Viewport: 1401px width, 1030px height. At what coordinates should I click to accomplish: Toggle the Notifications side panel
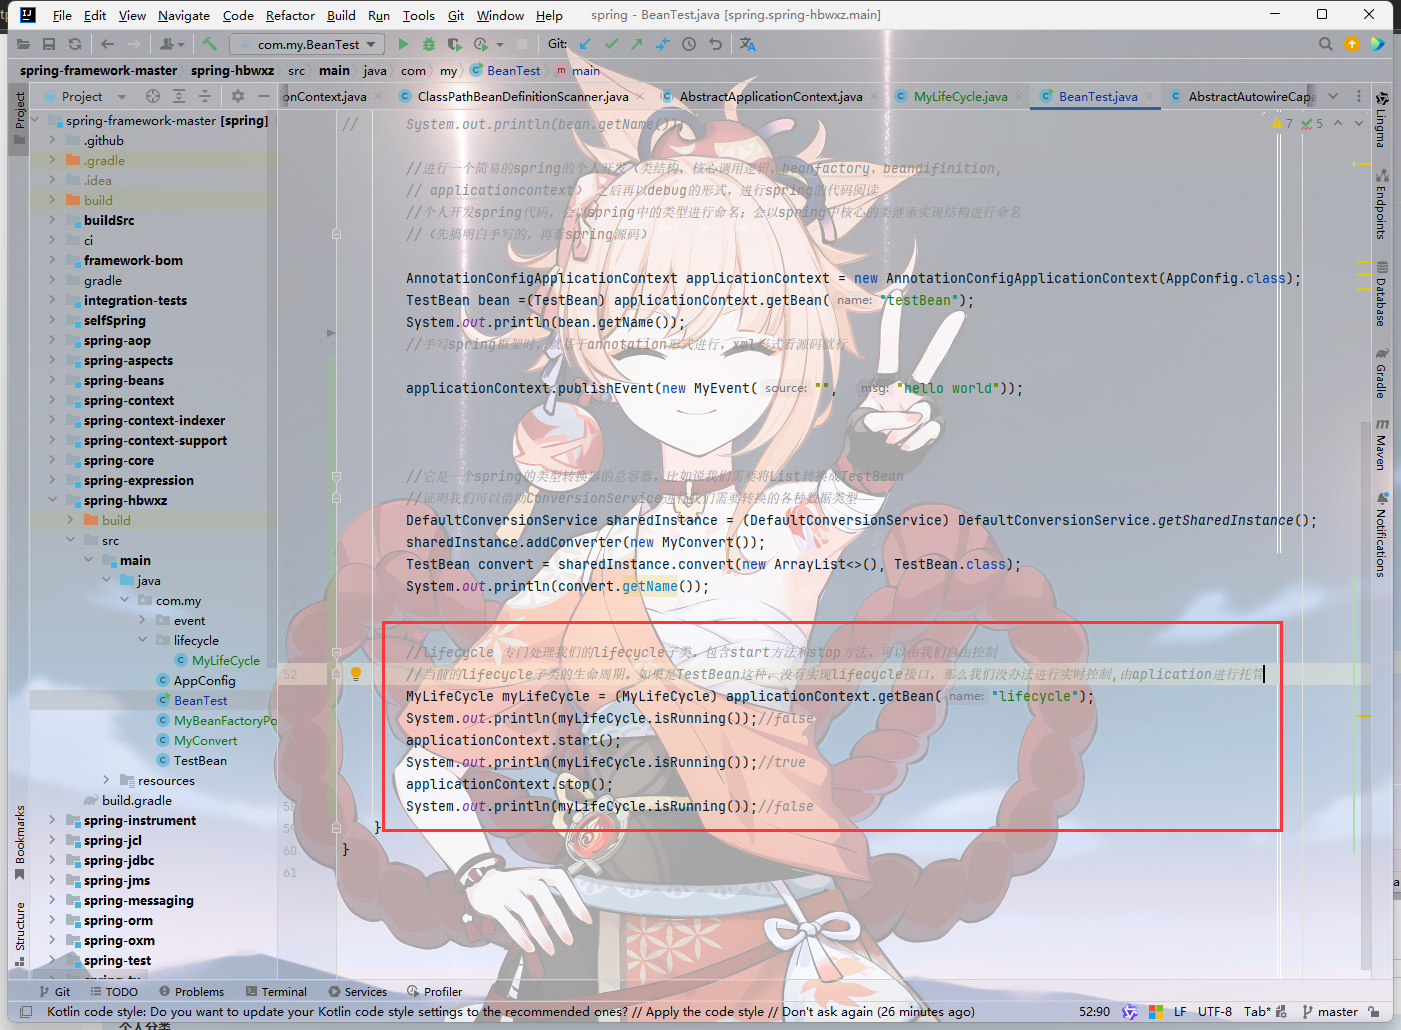[1381, 534]
